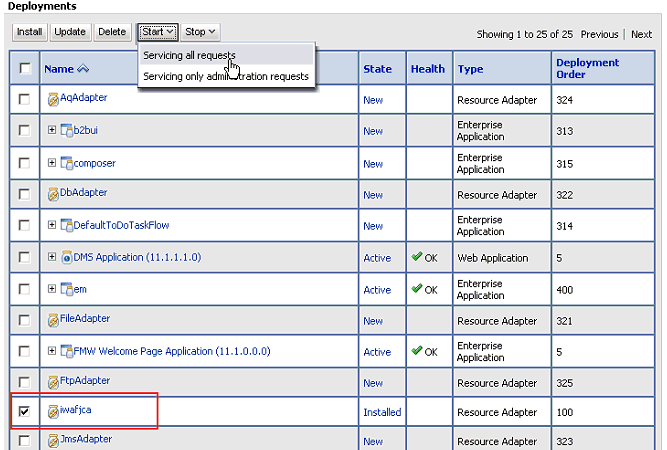Expand the b2bui deployment tree node
This screenshot has width=667, height=450.
(x=51, y=129)
